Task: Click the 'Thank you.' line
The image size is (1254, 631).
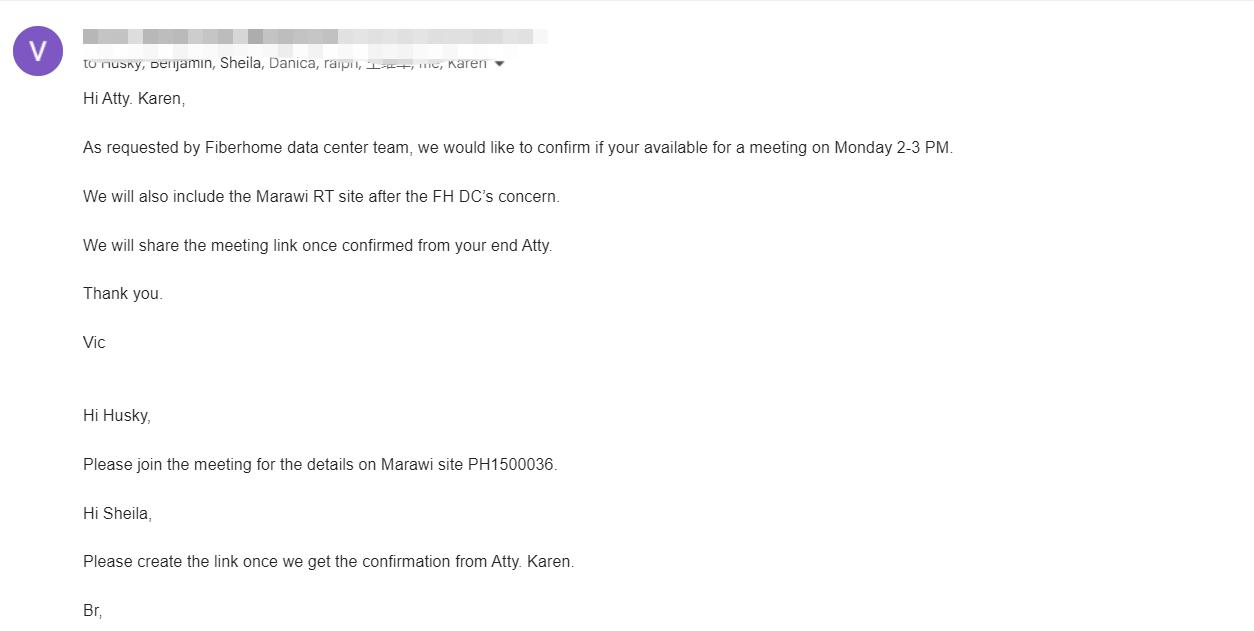Action: pos(122,294)
